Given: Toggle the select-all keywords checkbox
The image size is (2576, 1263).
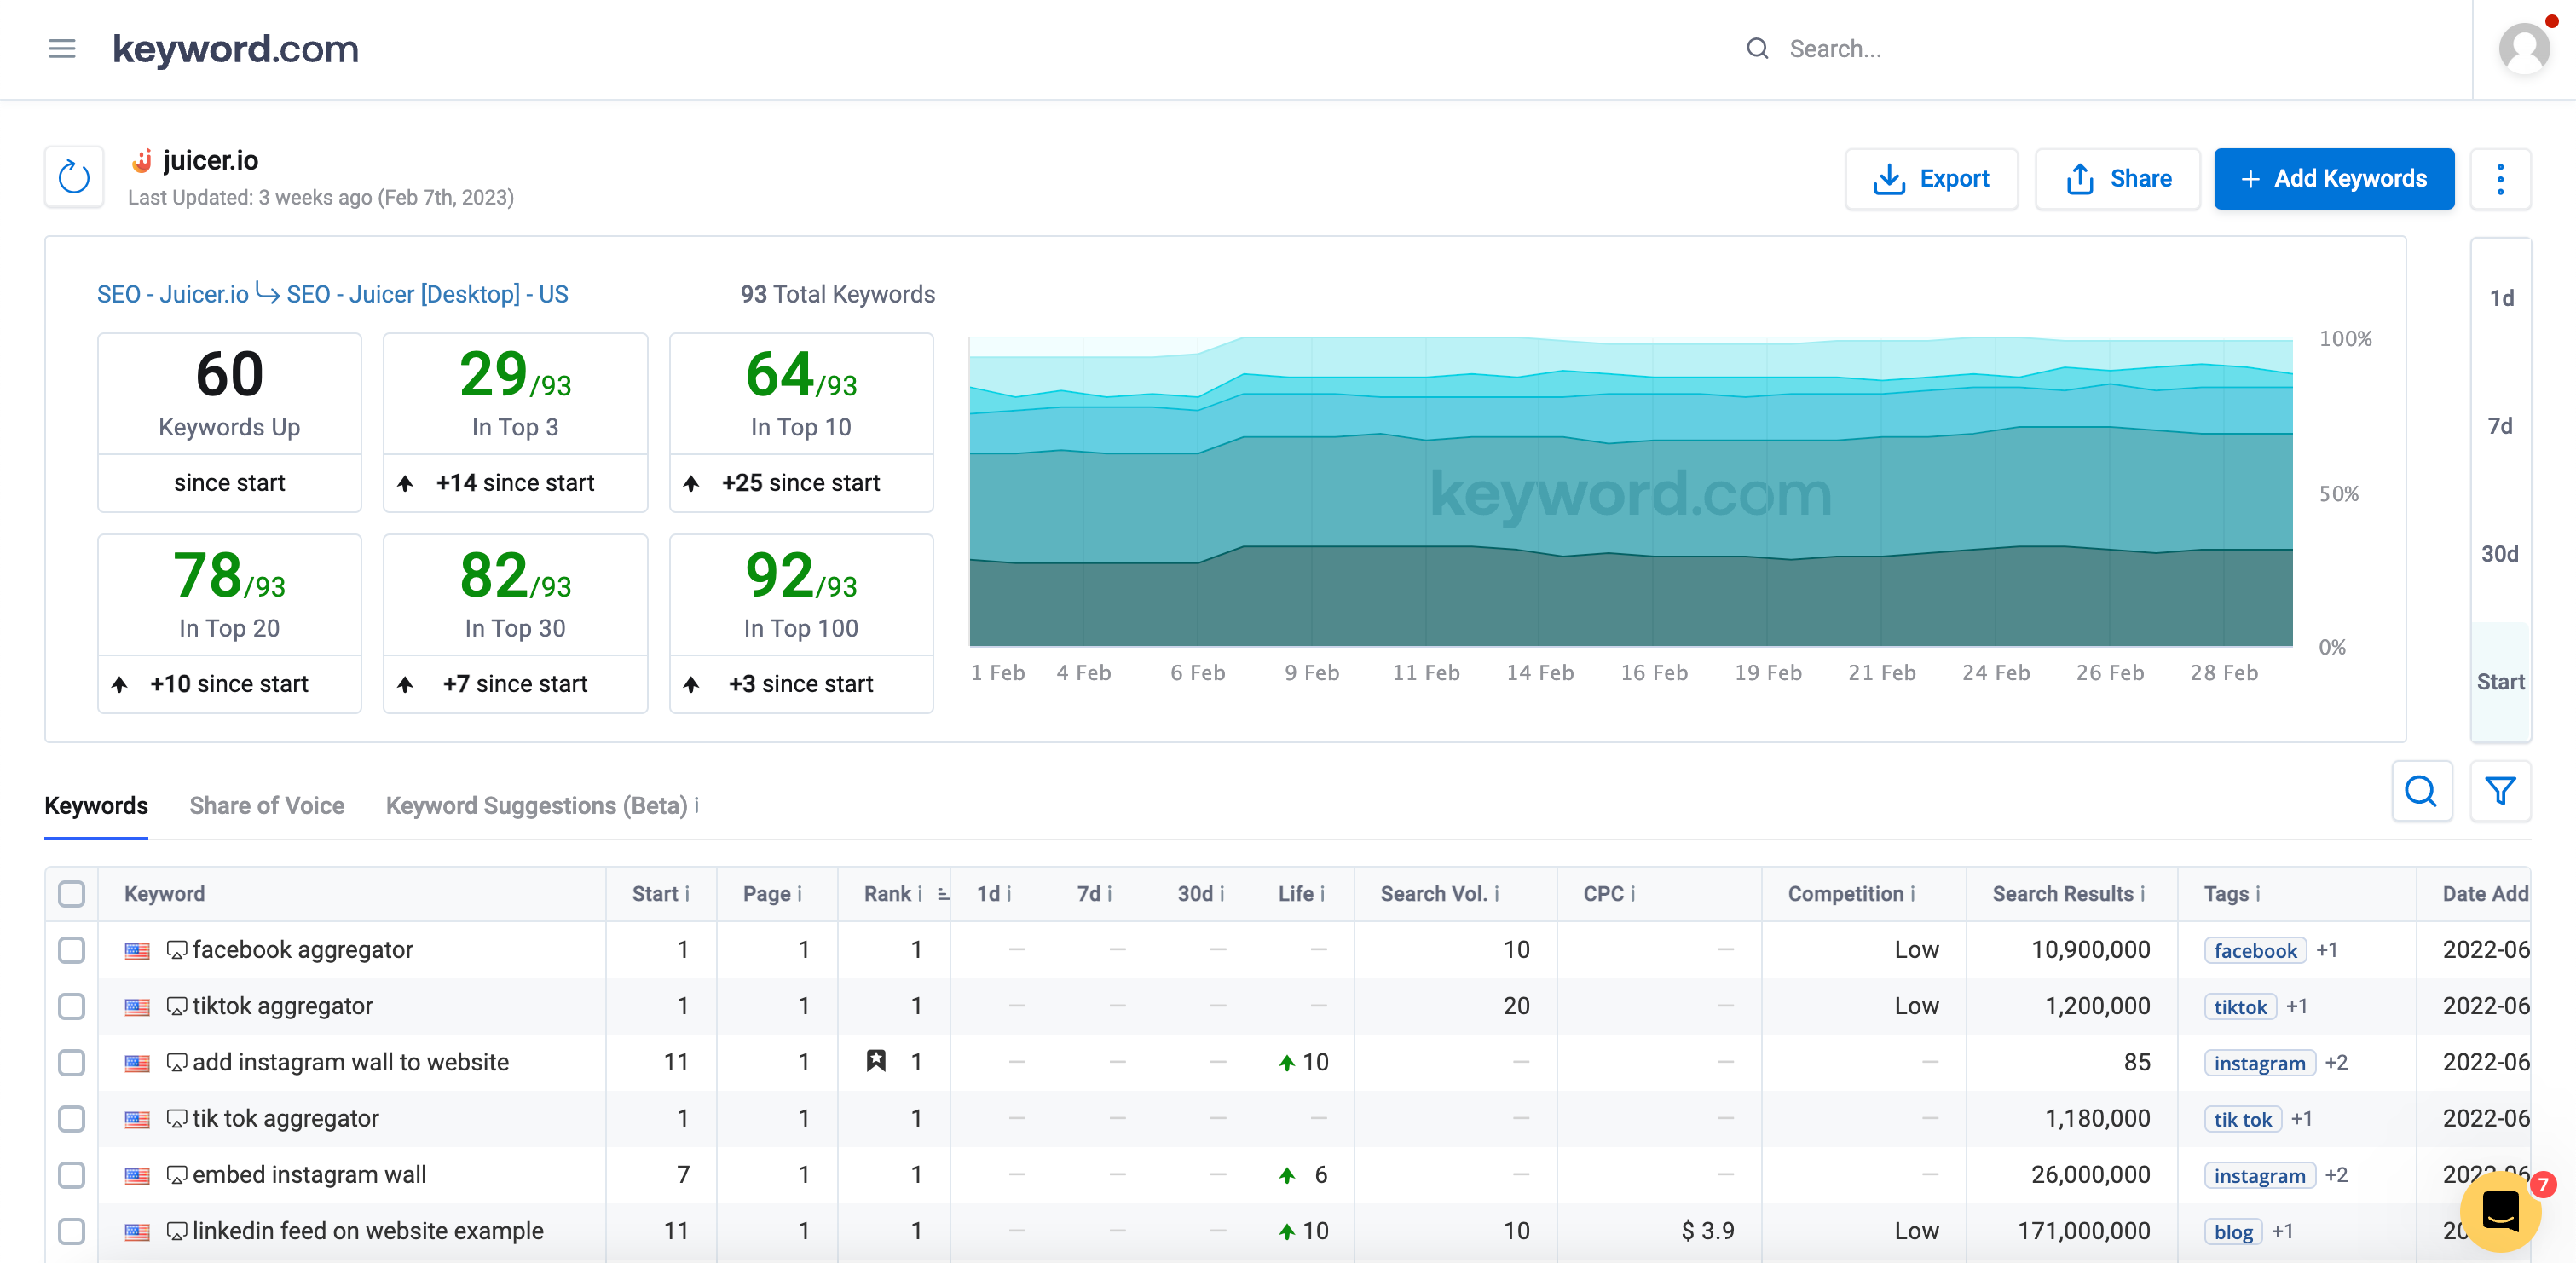Looking at the screenshot, I should [x=72, y=894].
